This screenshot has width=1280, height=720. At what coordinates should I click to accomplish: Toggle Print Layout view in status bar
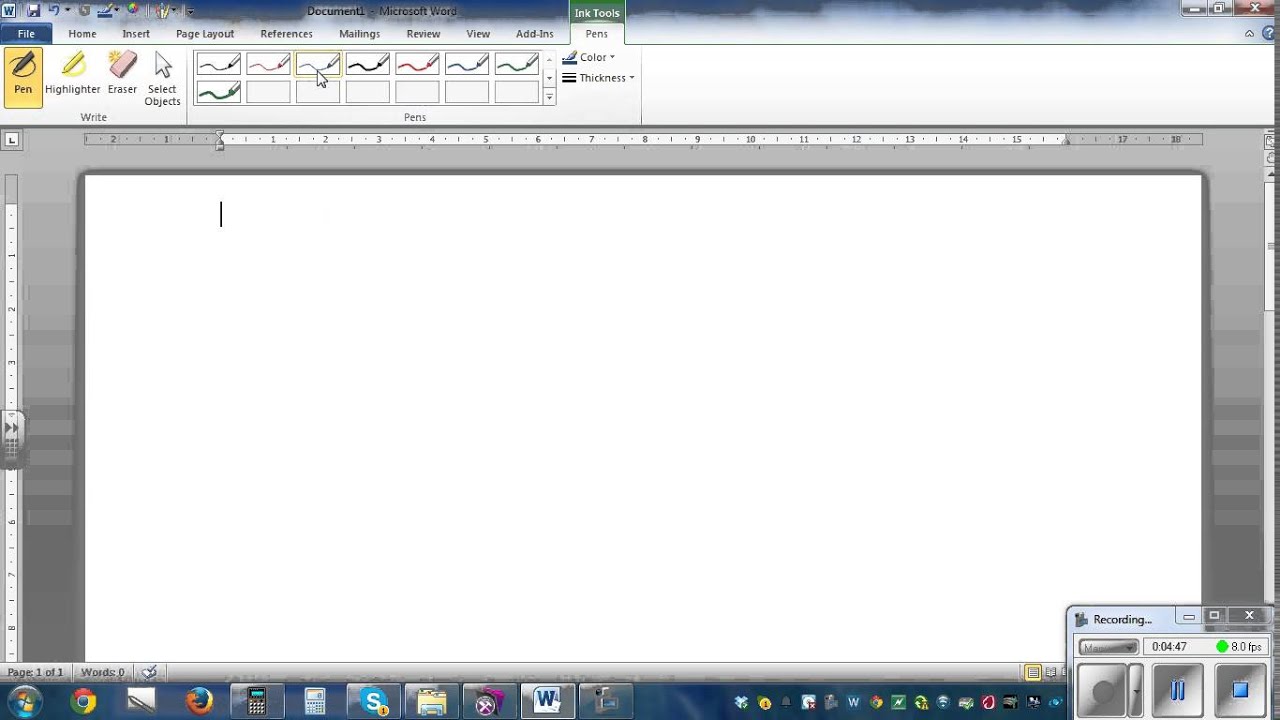(1033, 673)
